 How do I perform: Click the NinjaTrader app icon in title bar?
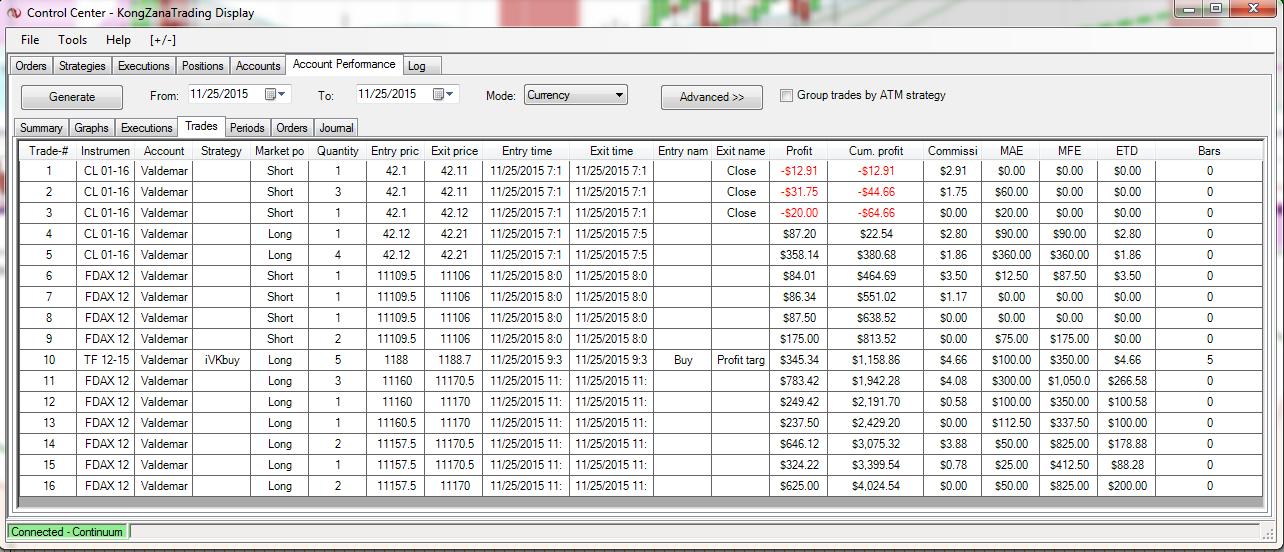[13, 13]
